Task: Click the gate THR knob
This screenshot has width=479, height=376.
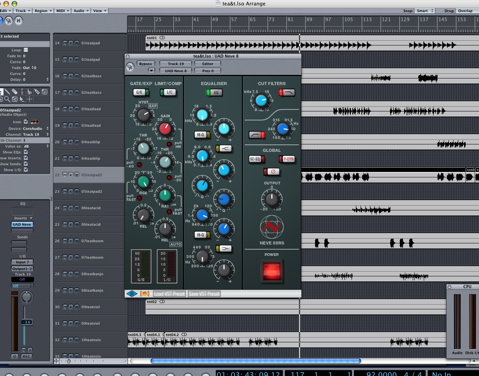Action: click(143, 148)
